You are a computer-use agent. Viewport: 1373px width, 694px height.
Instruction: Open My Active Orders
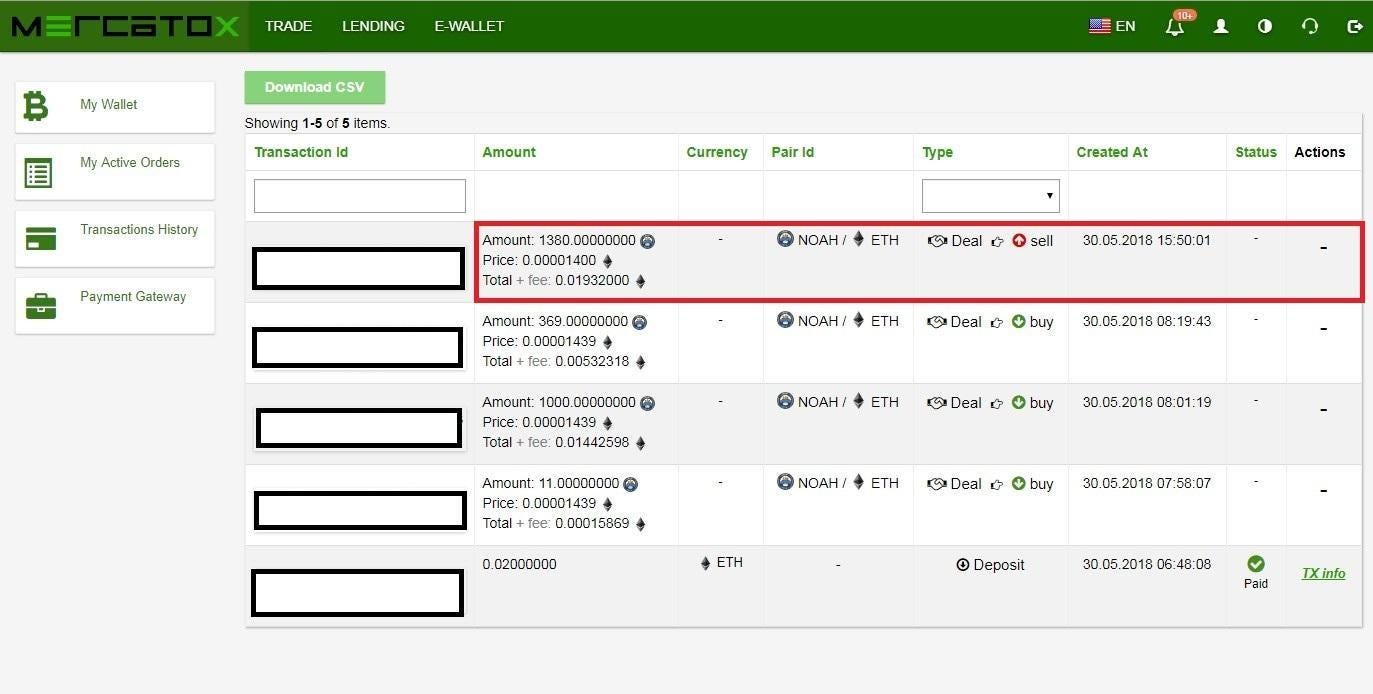[x=115, y=171]
